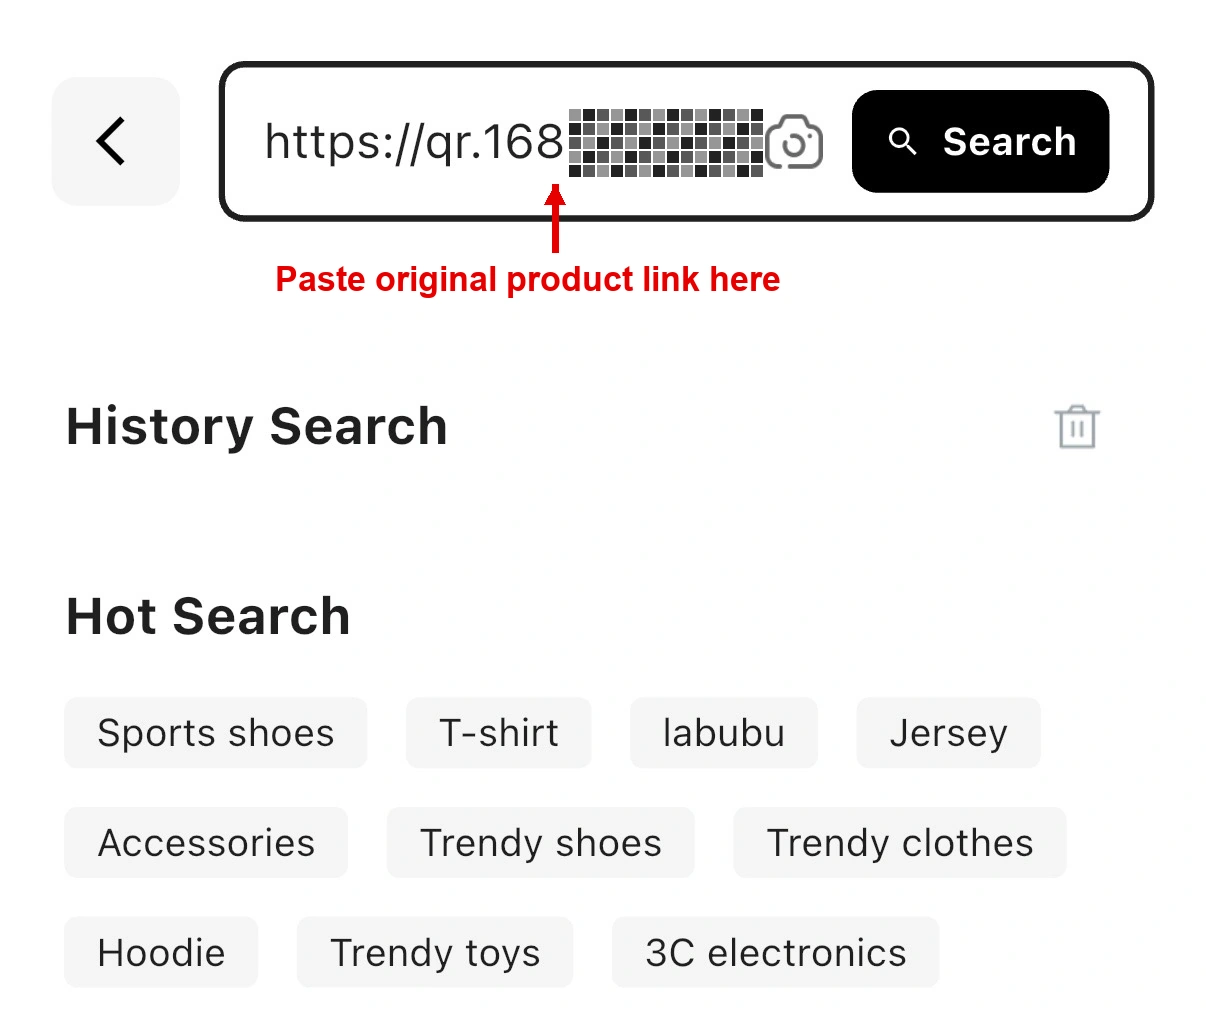The width and height of the screenshot is (1206, 1011).
Task: Select the Hoodie search tag
Action: point(161,952)
